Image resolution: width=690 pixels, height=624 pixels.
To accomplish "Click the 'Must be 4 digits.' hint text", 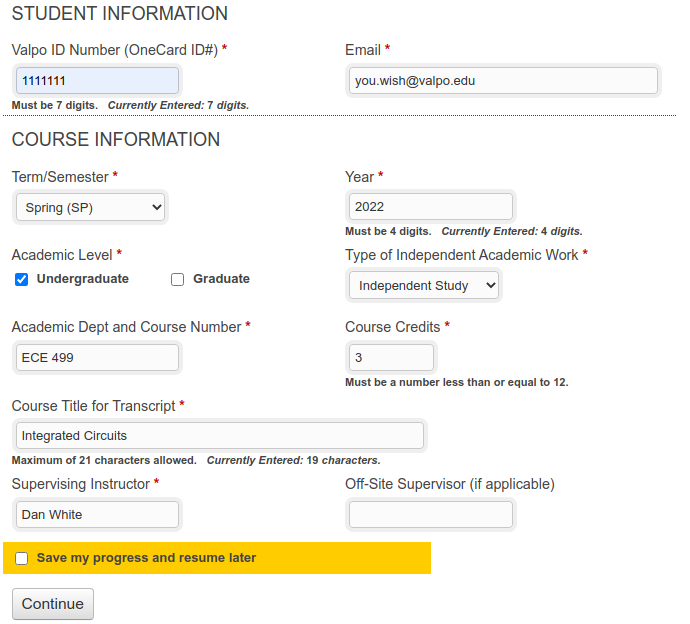I will pyautogui.click(x=388, y=231).
